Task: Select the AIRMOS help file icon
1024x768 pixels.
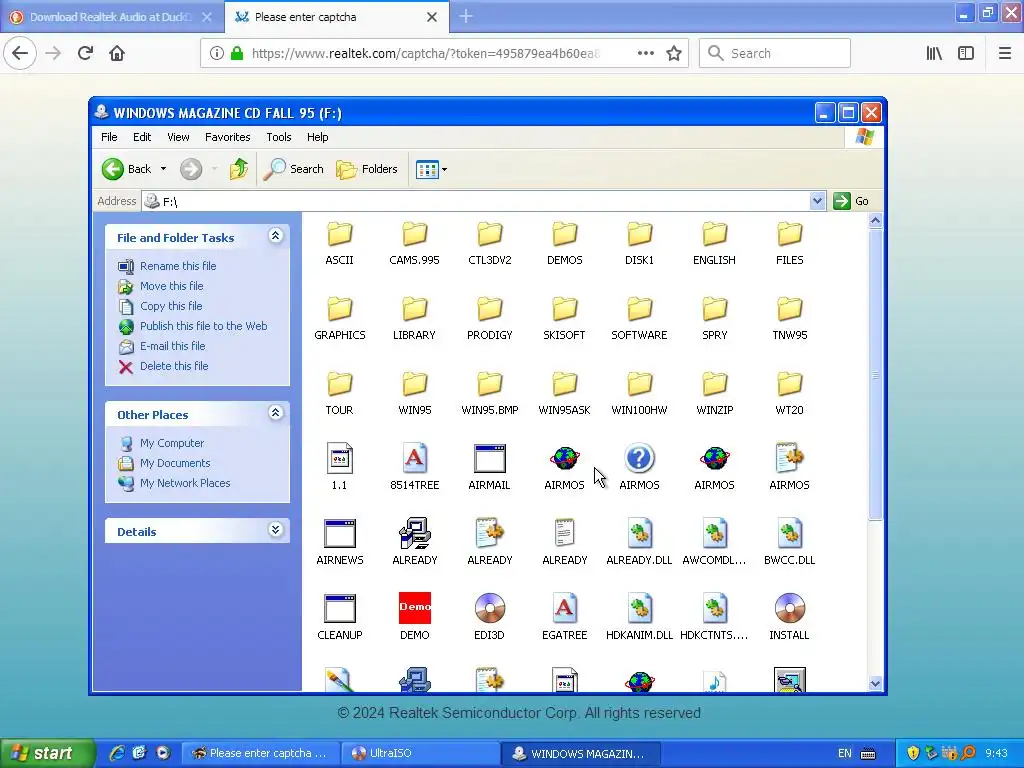Action: pyautogui.click(x=639, y=458)
